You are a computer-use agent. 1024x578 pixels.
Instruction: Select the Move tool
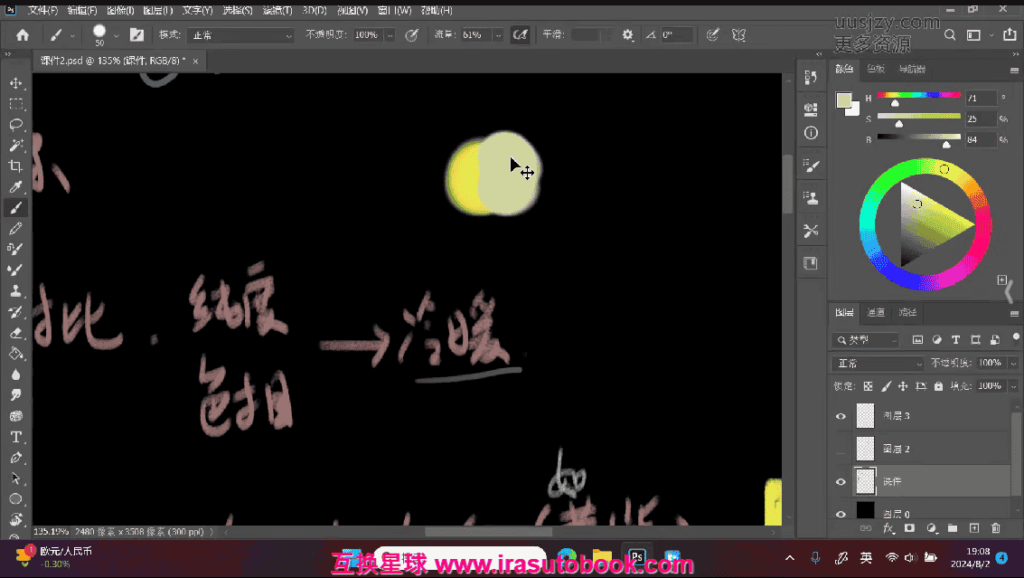tap(16, 83)
